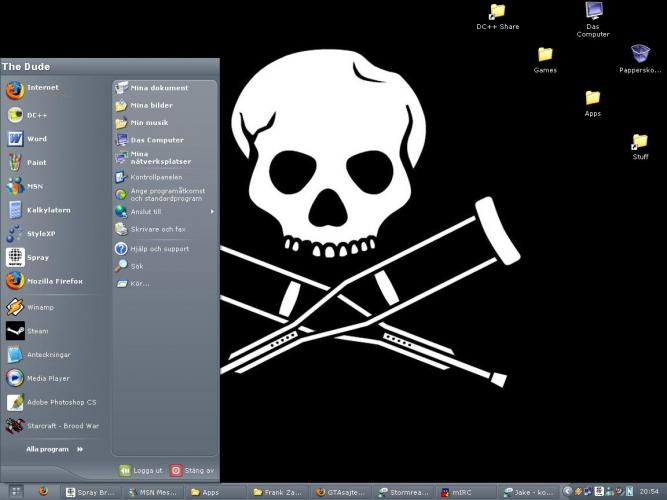Screen dimensions: 667x500
Task: Click the start button on the taskbar
Action: 16,492
